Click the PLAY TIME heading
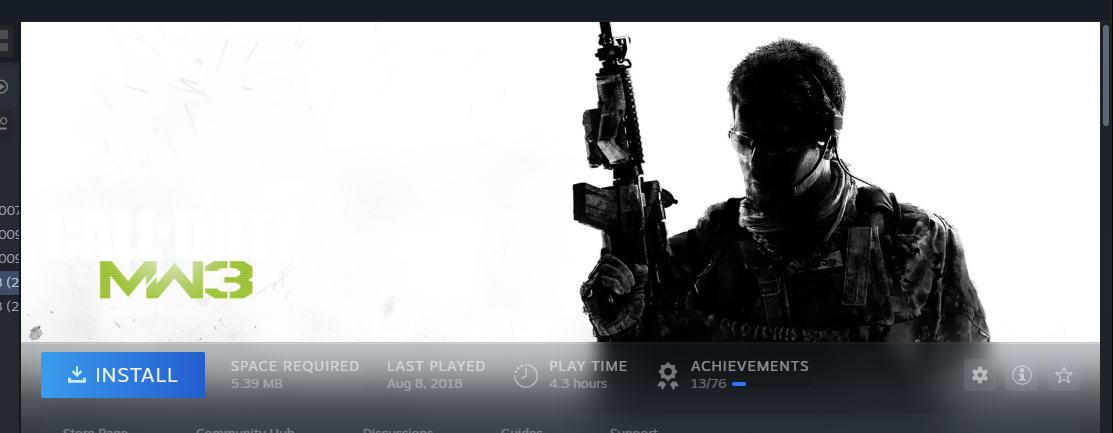 pos(588,366)
